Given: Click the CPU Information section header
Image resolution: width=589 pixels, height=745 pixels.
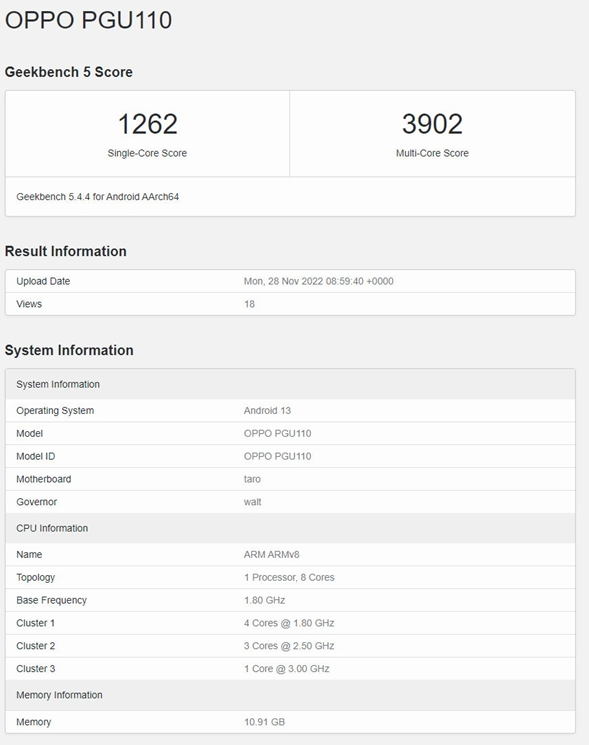Looking at the screenshot, I should [290, 528].
